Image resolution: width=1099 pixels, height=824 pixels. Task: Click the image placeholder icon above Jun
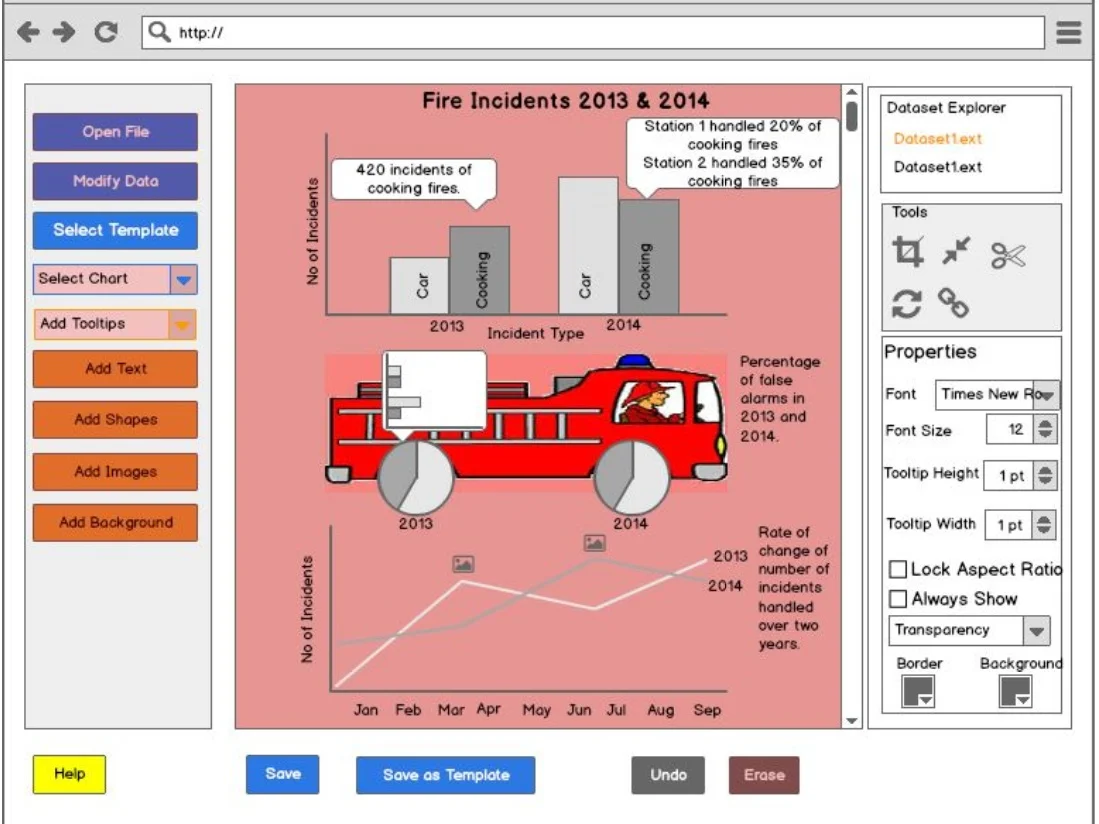click(x=594, y=542)
